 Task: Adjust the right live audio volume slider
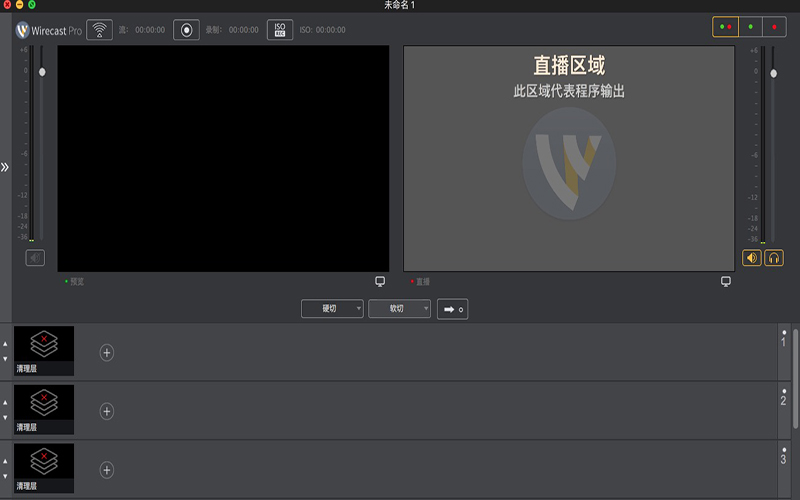(773, 73)
